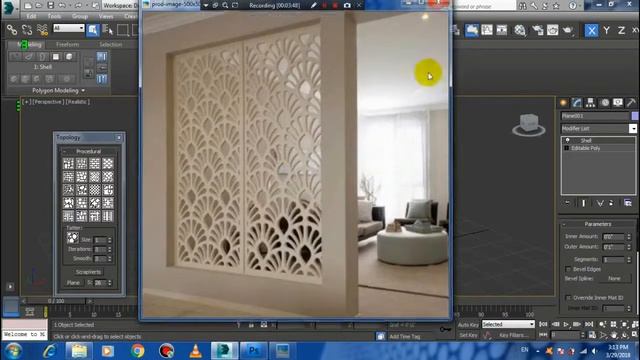Image resolution: width=640 pixels, height=360 pixels.
Task: Open the Group menu
Action: click(80, 16)
